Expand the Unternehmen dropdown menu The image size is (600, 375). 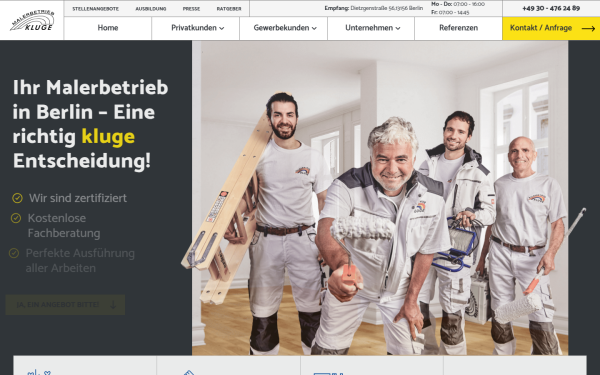[x=373, y=28]
